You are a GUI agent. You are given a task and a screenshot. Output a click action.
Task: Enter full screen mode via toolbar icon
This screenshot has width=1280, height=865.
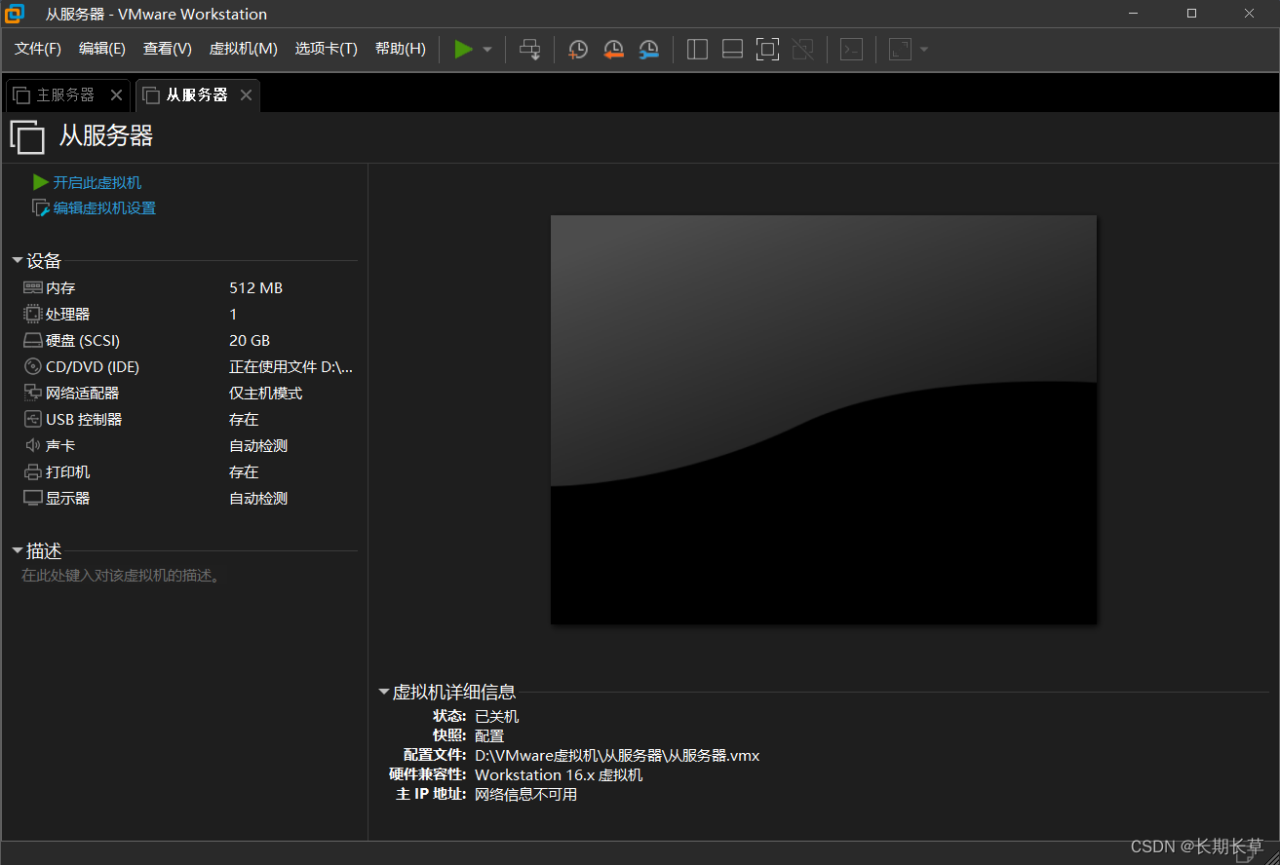pos(767,49)
